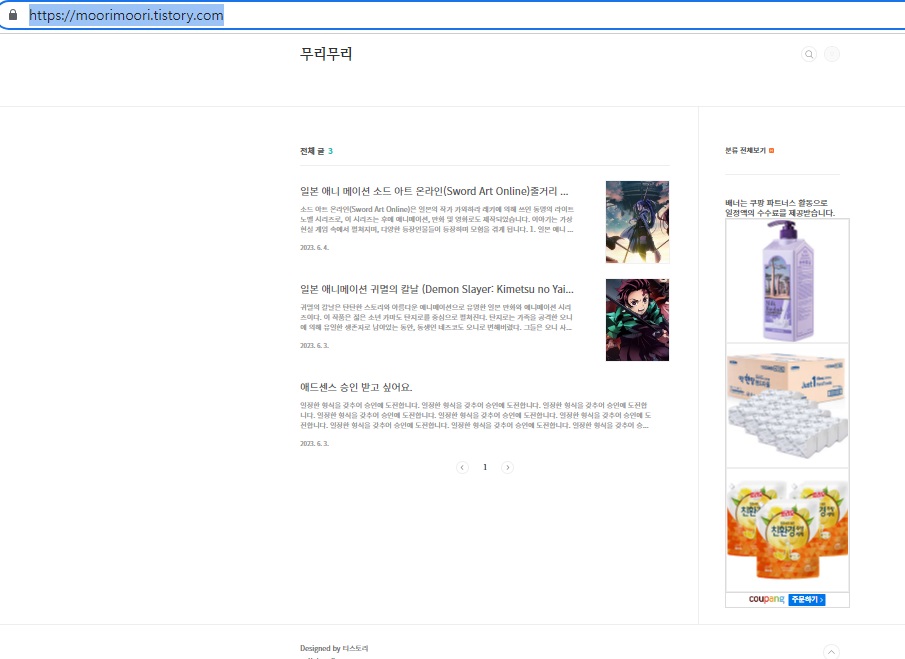Image resolution: width=905 pixels, height=659 pixels.
Task: Click the round profile icon beside search
Action: point(832,54)
